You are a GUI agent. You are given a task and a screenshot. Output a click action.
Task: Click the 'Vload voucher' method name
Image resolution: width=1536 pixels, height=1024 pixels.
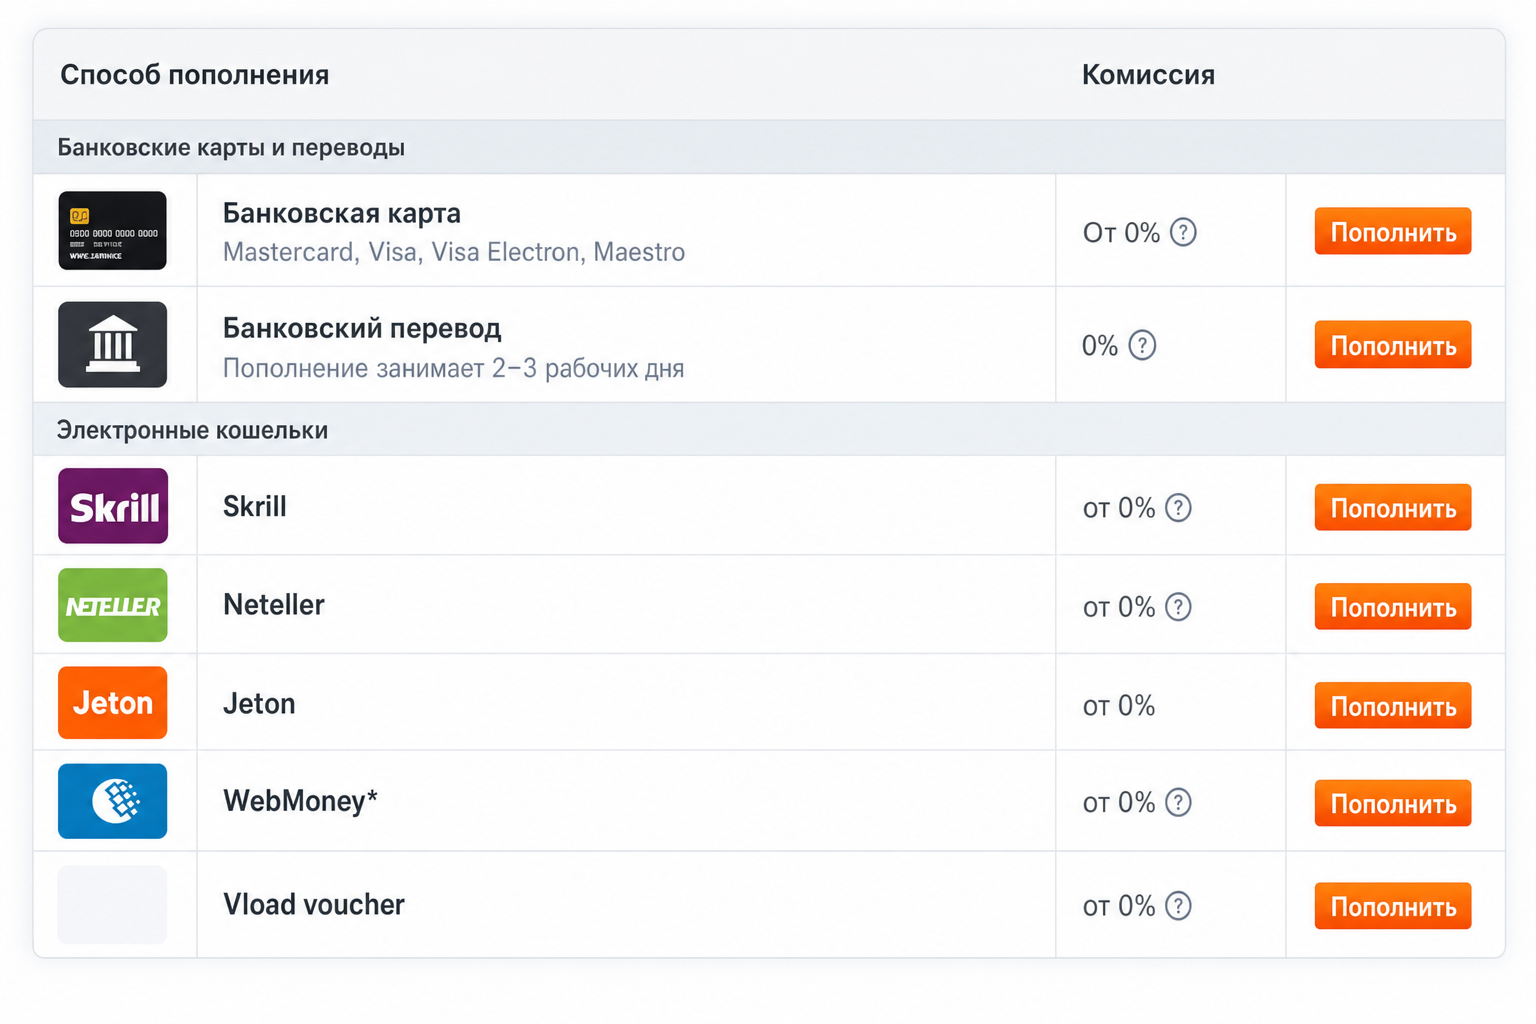click(314, 904)
